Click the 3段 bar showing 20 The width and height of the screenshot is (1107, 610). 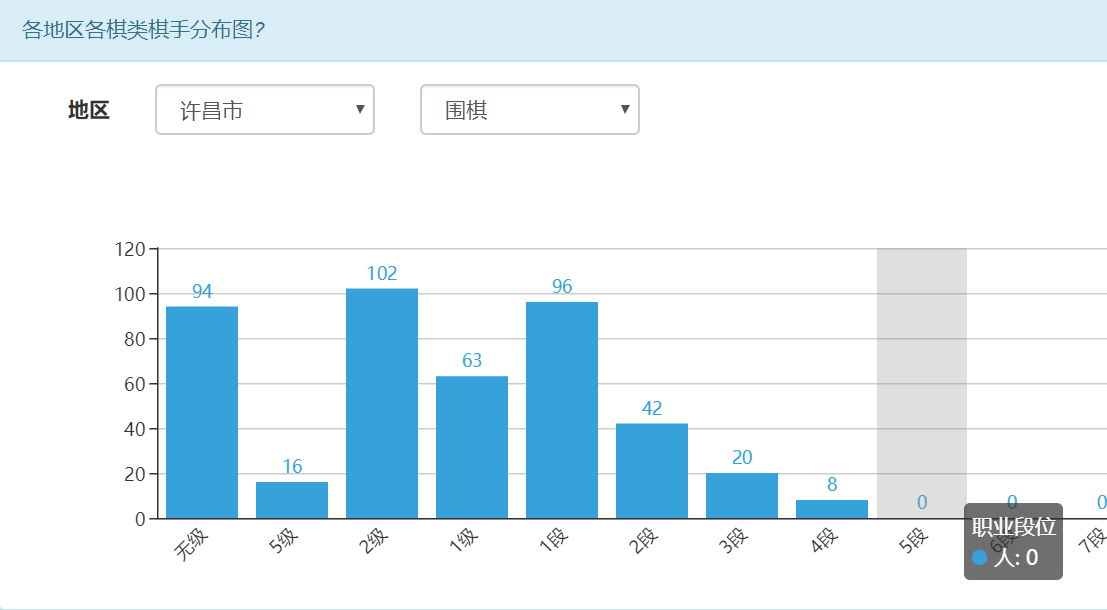[x=742, y=495]
